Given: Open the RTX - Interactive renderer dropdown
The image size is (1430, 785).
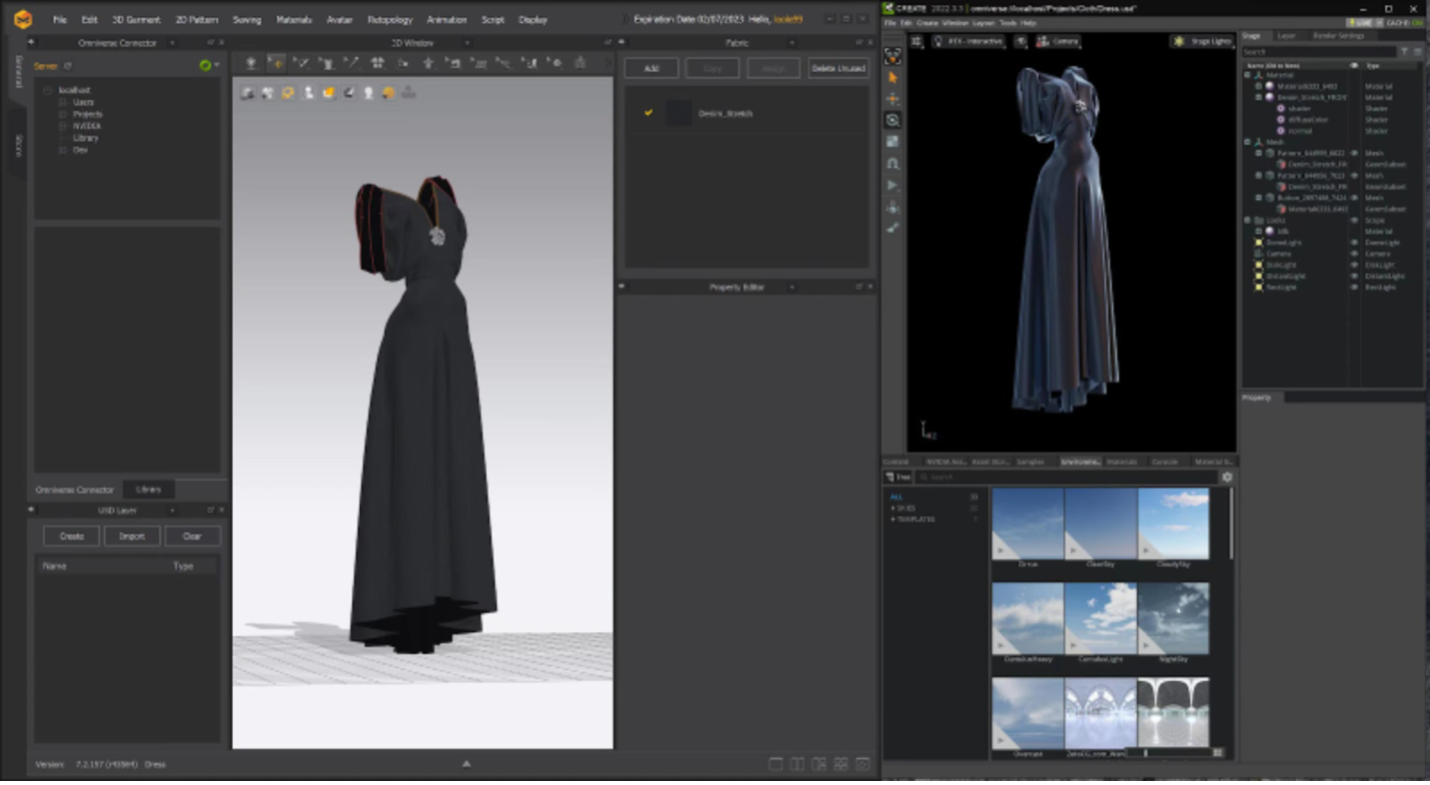Looking at the screenshot, I should click(x=966, y=41).
